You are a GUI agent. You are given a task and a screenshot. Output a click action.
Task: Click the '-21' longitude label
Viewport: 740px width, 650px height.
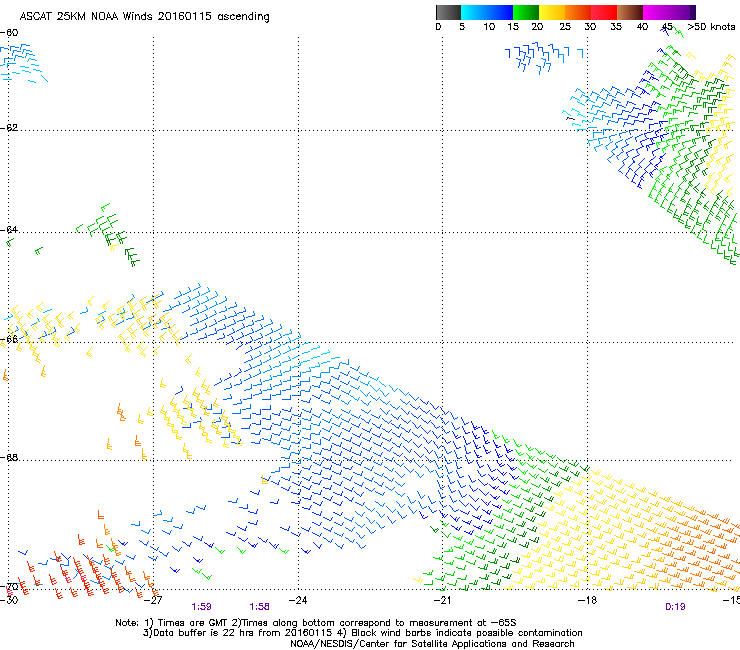442,600
